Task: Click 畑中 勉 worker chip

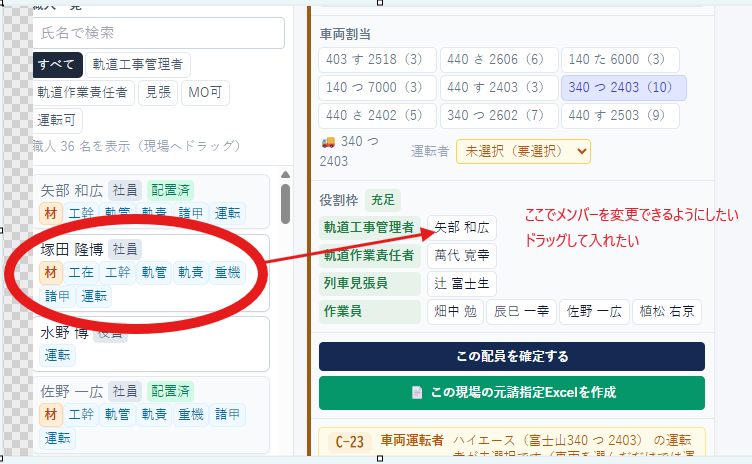Action: pos(455,312)
